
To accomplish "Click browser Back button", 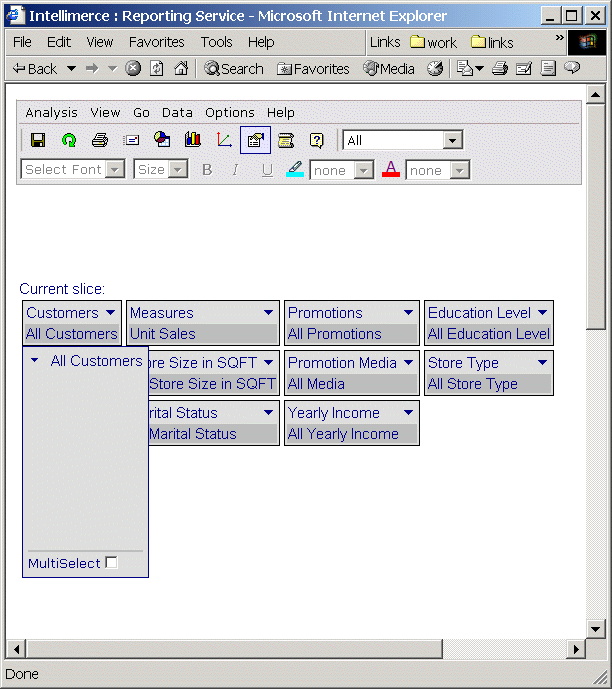I will [x=35, y=69].
